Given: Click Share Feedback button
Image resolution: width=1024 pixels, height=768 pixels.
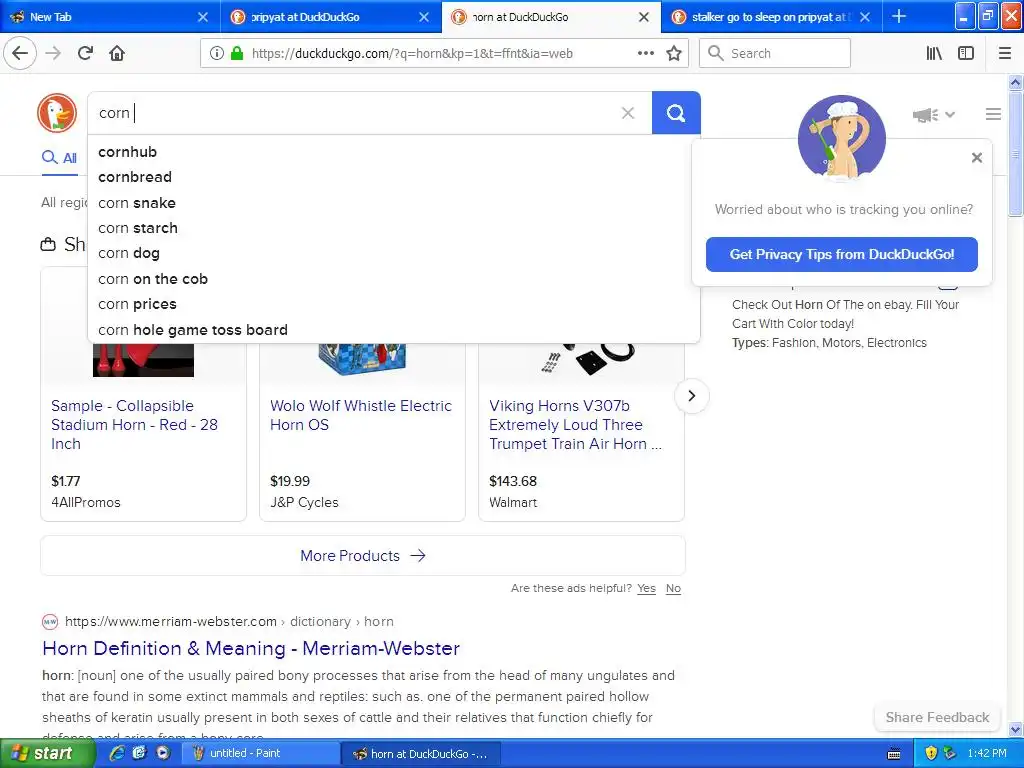Looking at the screenshot, I should point(937,717).
